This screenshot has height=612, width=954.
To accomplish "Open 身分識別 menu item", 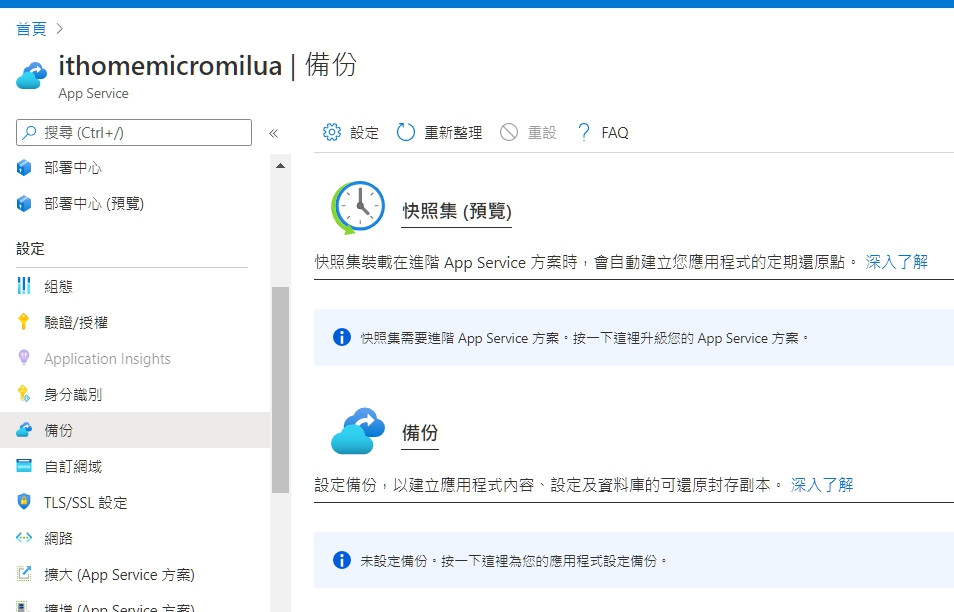I will [x=73, y=394].
